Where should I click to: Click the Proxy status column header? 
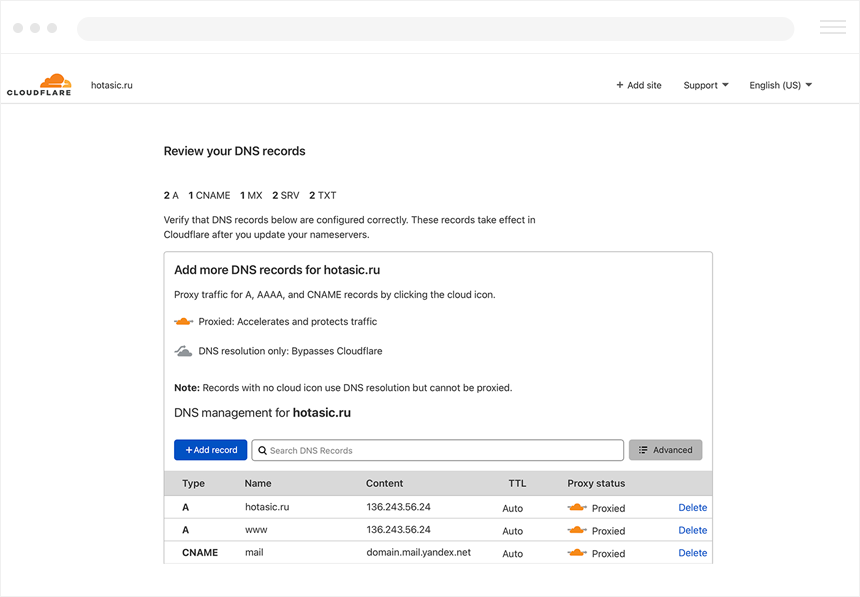coord(596,483)
